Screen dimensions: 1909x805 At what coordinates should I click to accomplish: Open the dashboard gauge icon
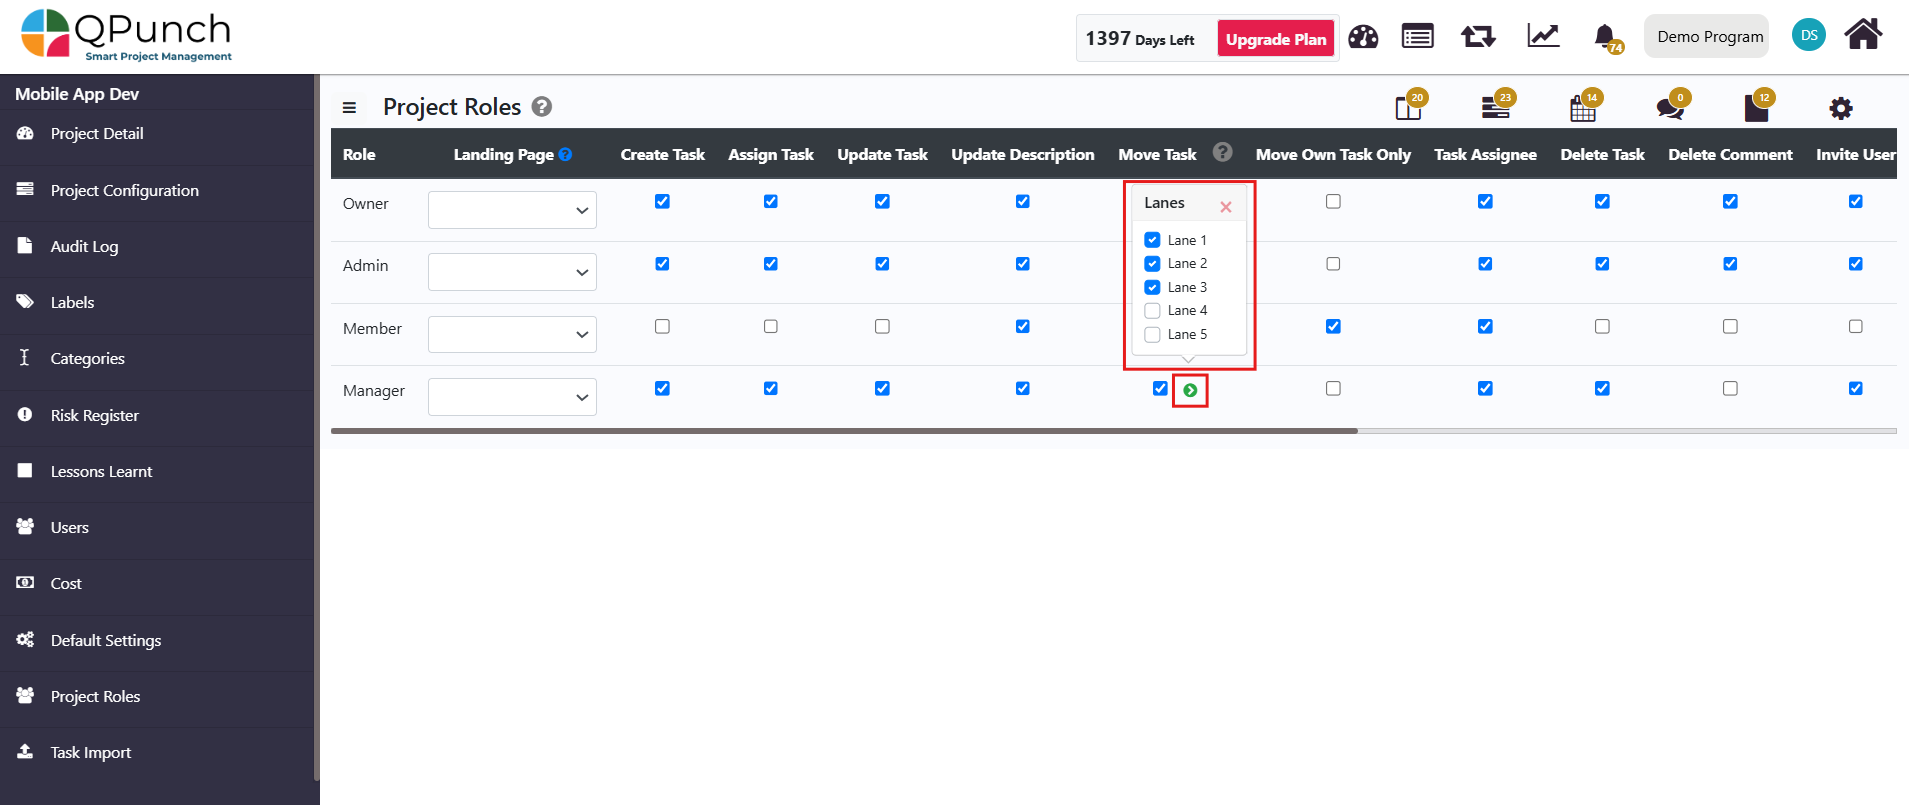point(1363,37)
